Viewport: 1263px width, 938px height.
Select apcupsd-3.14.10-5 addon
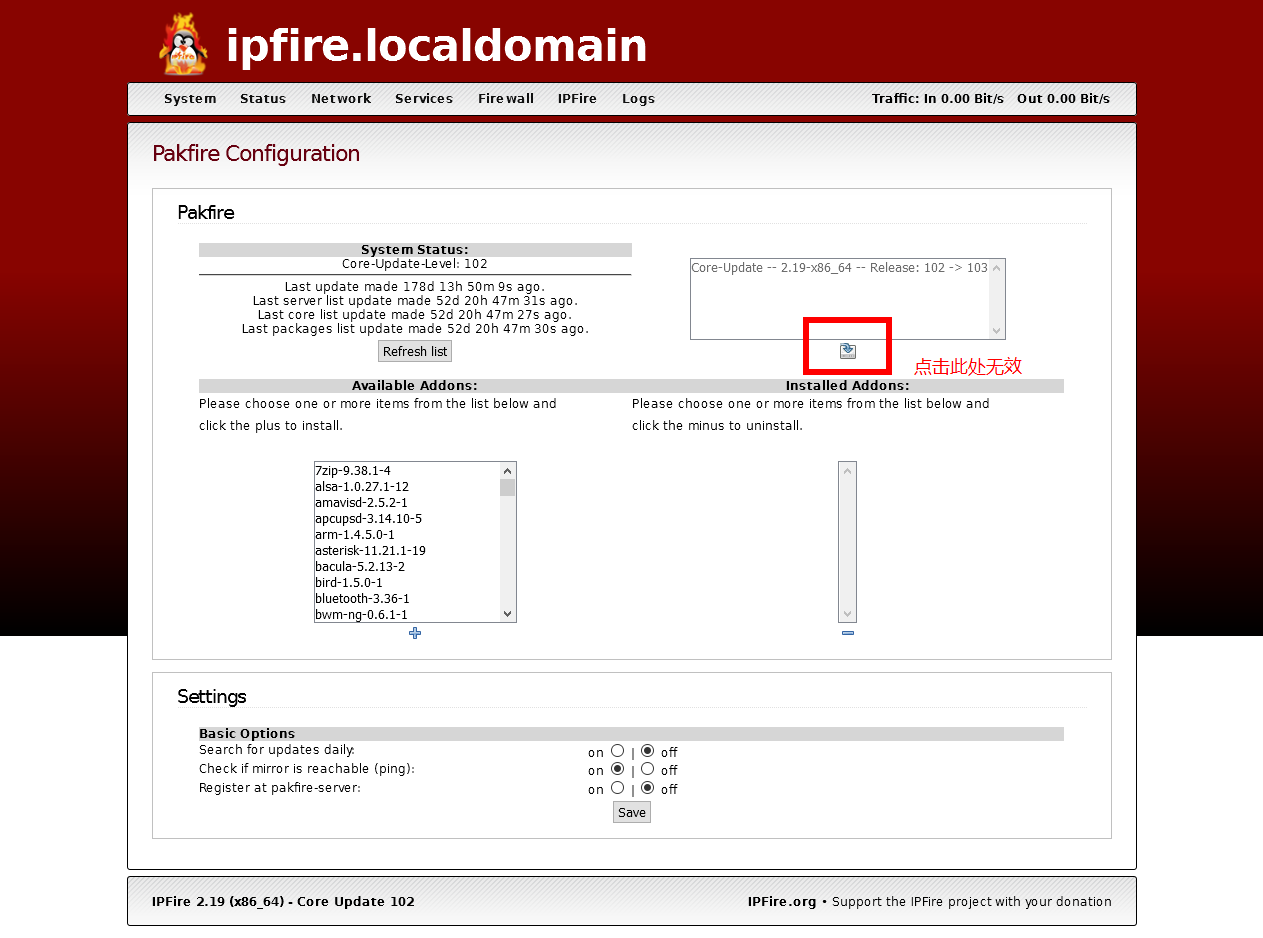(x=407, y=518)
